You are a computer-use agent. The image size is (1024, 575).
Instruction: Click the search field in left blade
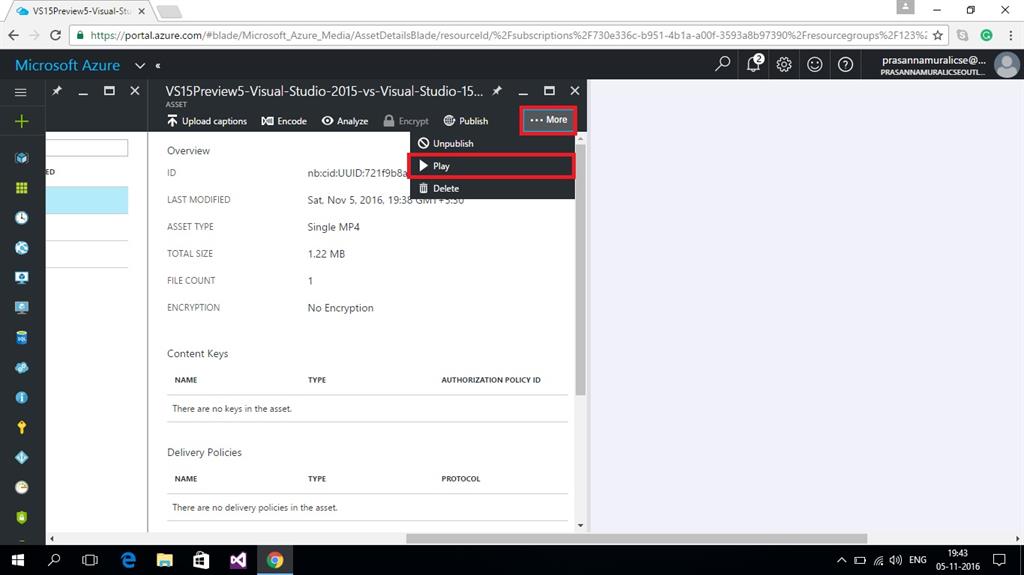87,148
